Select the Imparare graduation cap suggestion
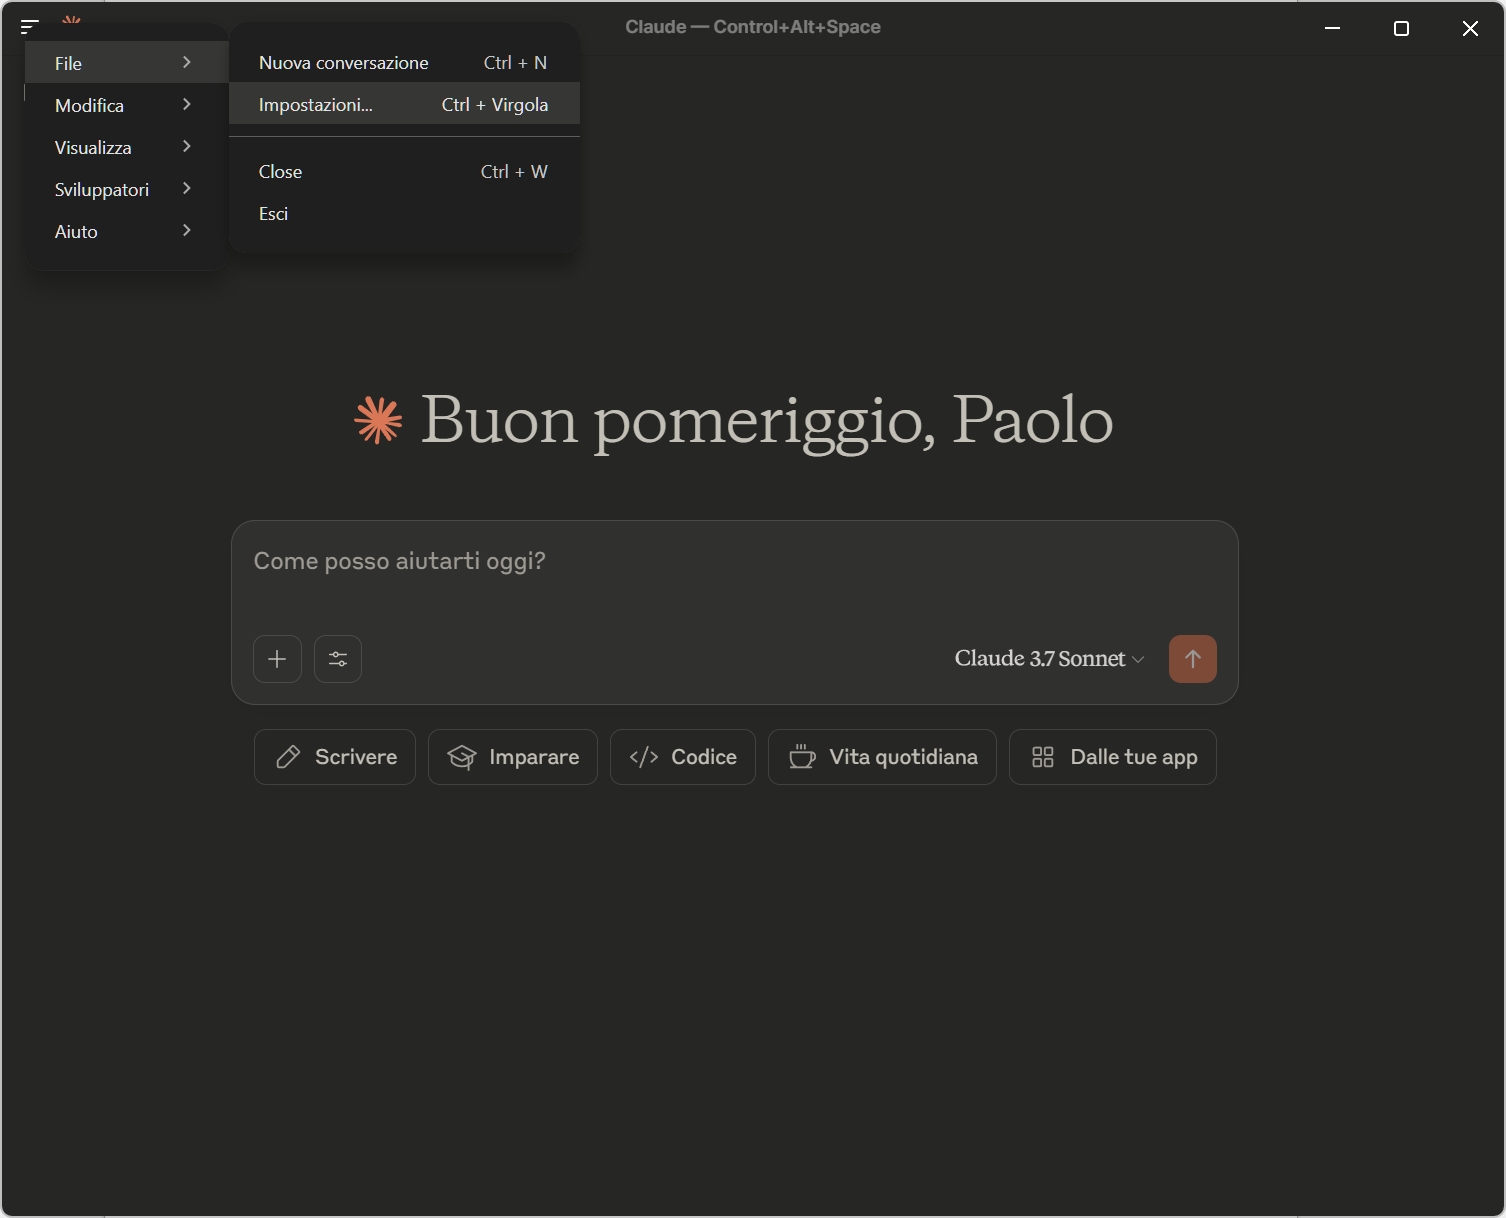 (x=513, y=757)
